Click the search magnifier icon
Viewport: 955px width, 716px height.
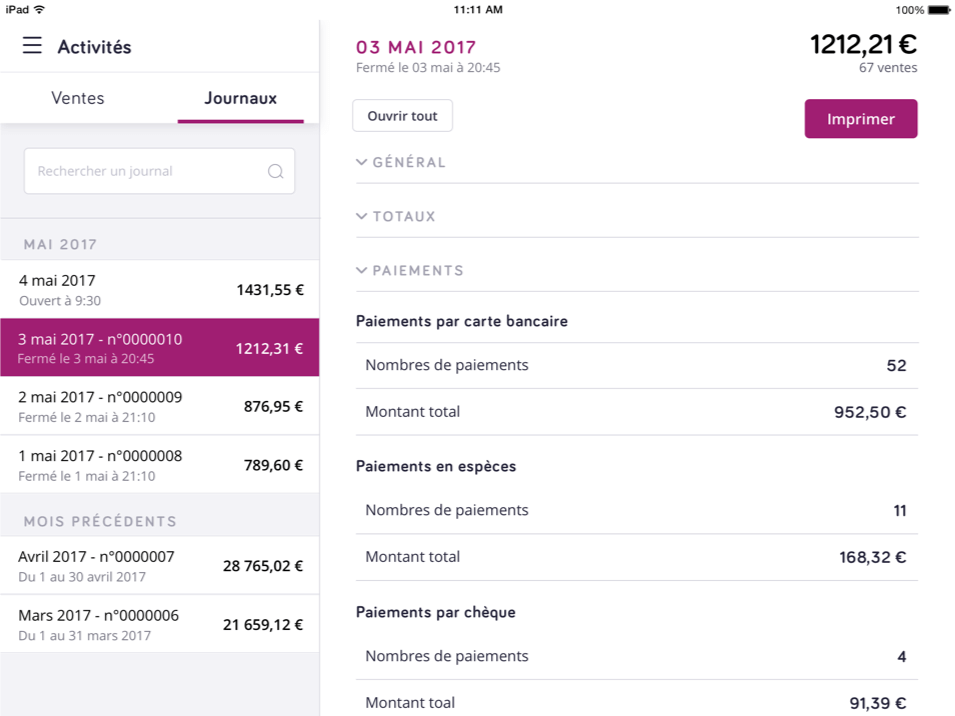(x=276, y=171)
